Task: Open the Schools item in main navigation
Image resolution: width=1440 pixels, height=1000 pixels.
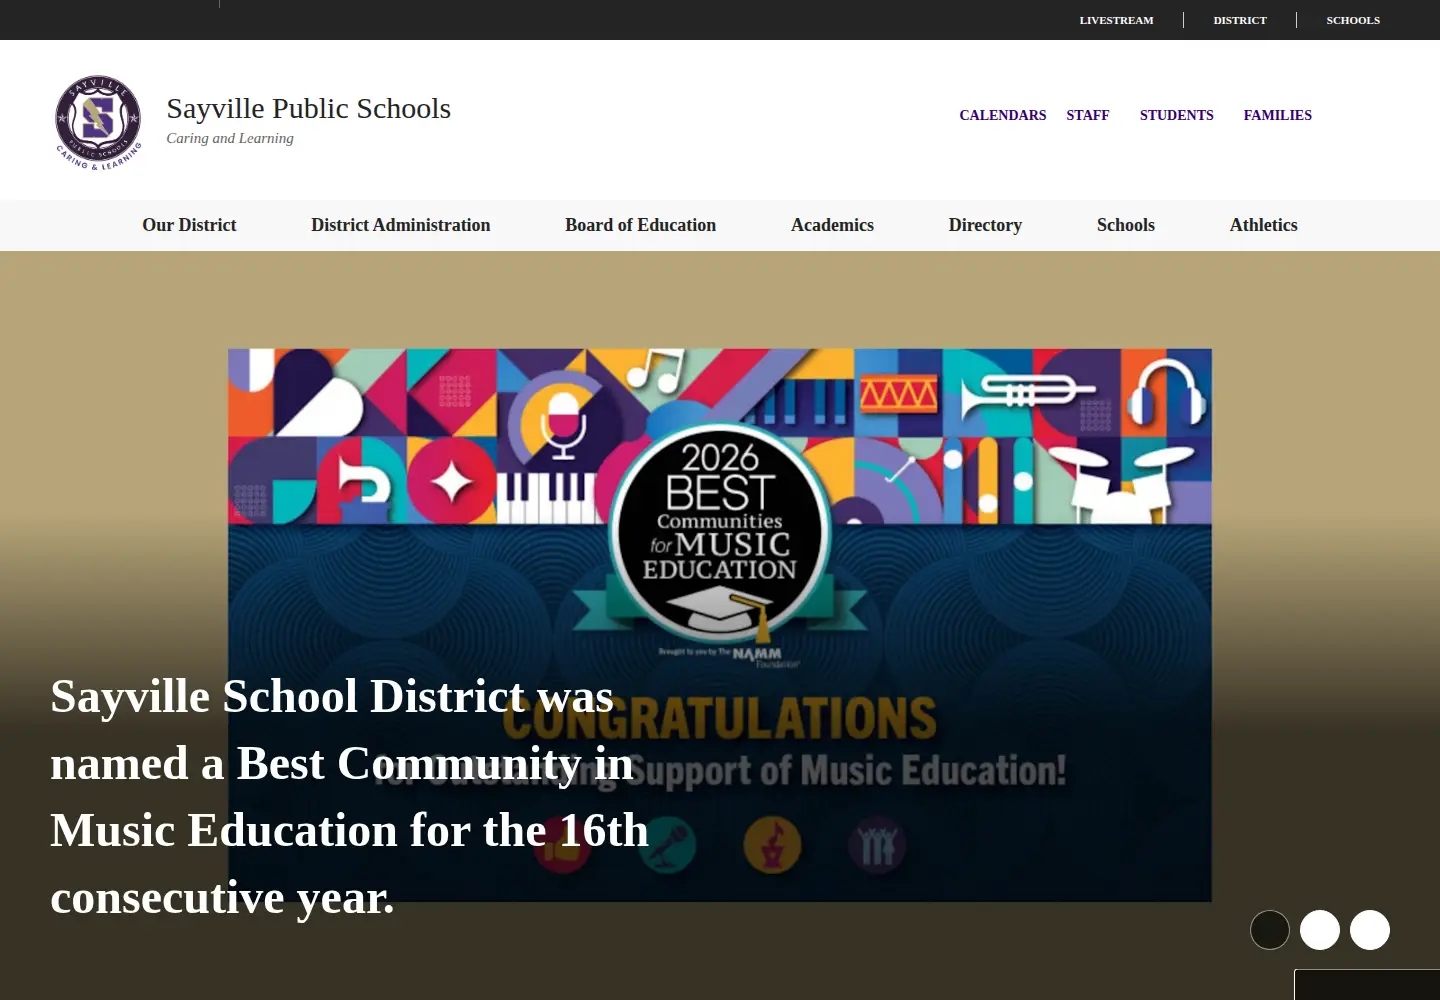Action: 1126,225
